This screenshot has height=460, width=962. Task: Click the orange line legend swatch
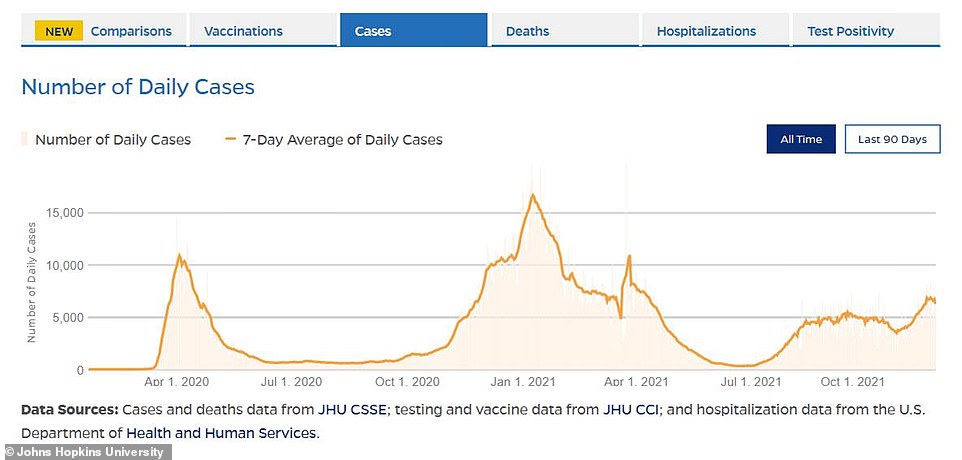[x=231, y=139]
